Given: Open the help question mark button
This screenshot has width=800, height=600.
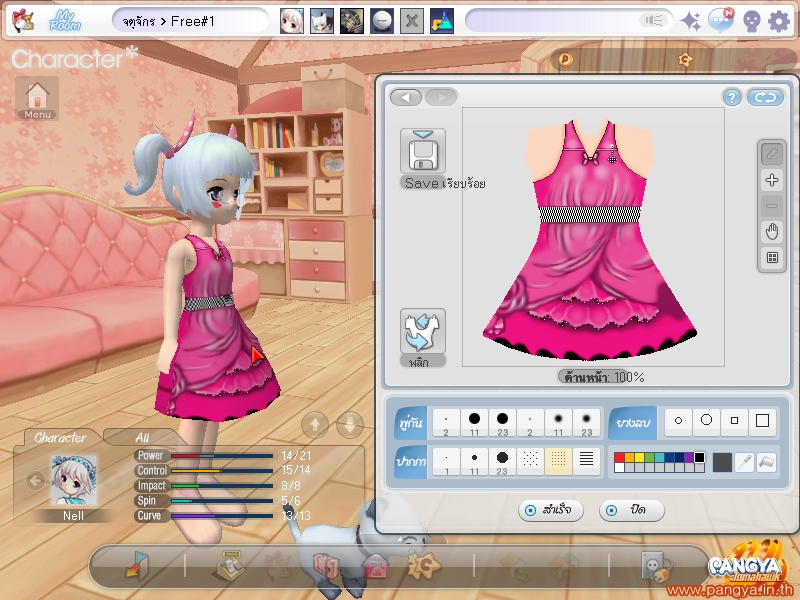Looking at the screenshot, I should coord(732,97).
